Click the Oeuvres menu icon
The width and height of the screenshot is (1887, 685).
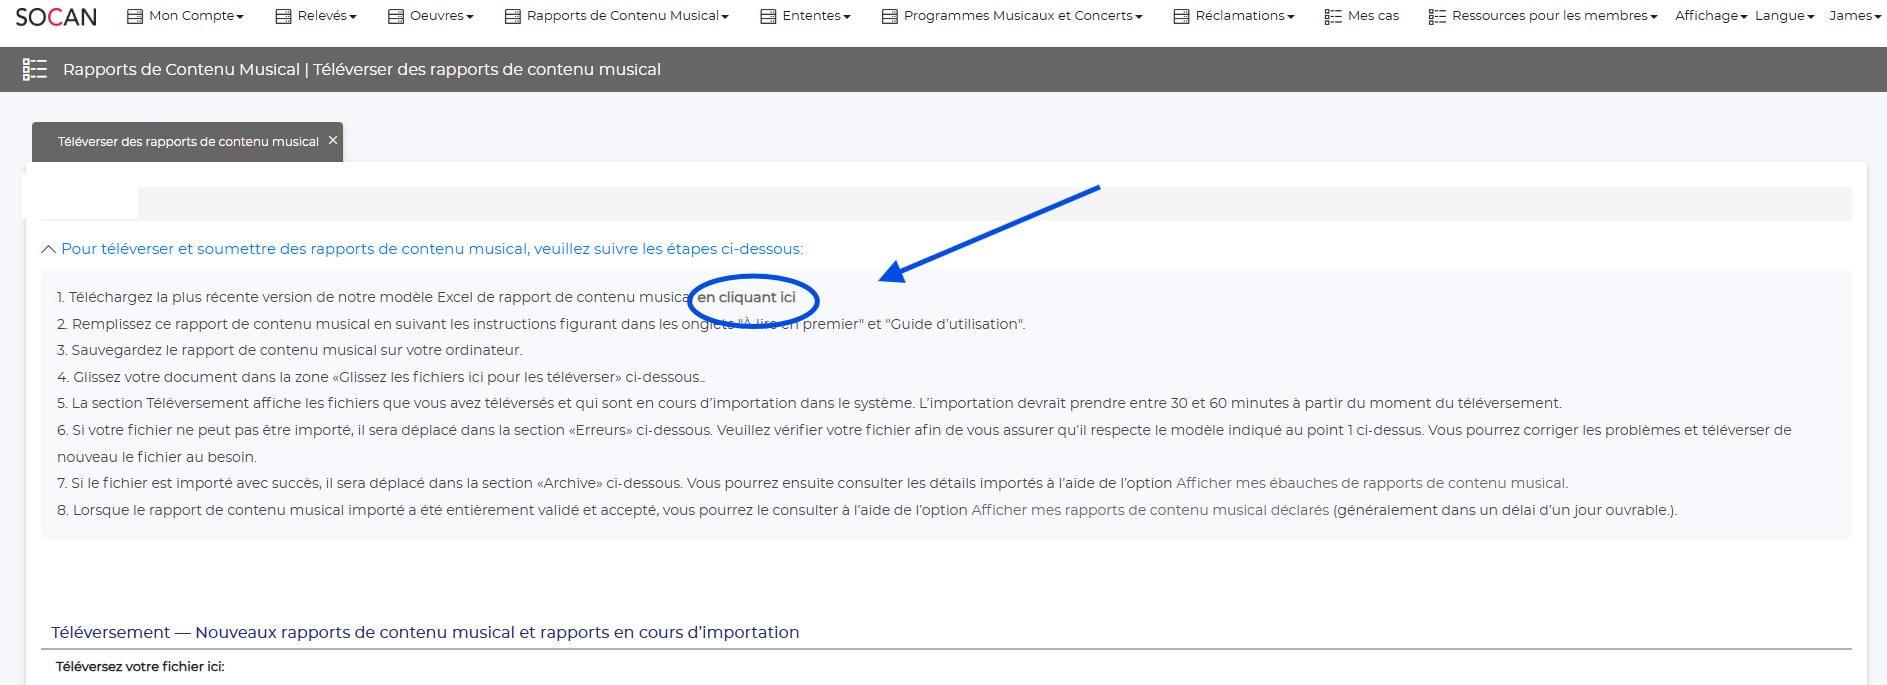pos(396,16)
